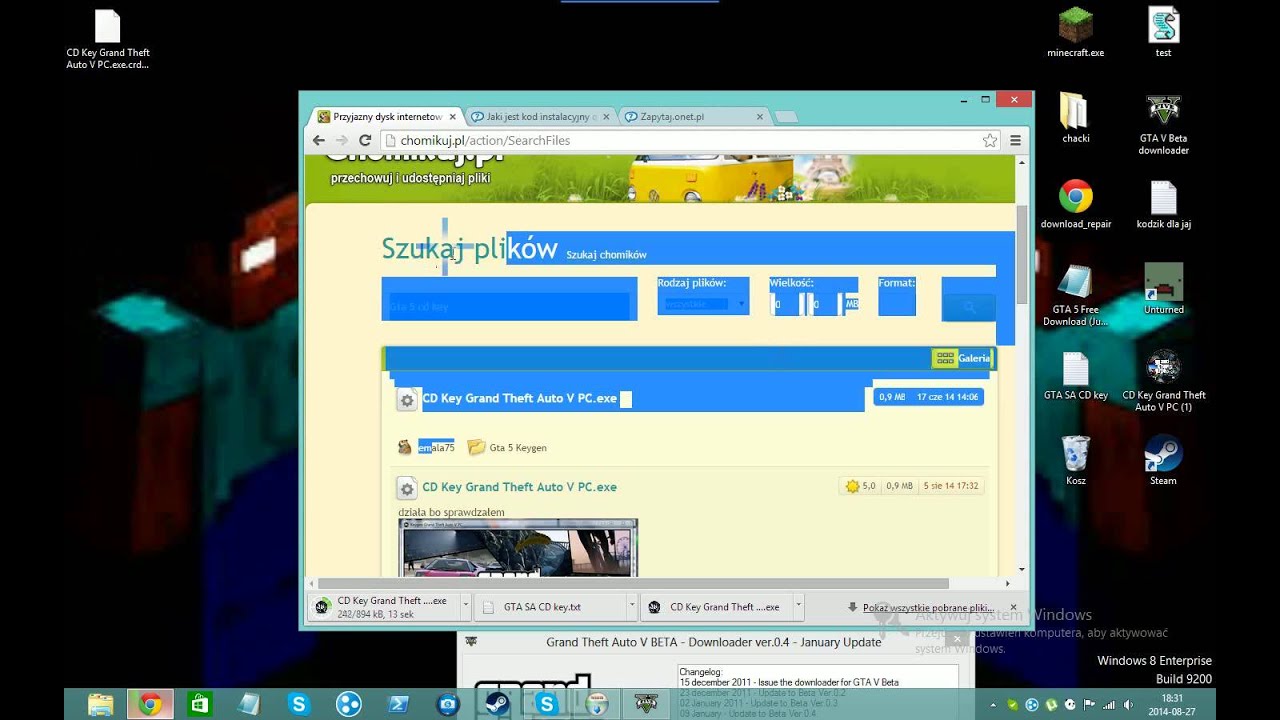Open first Skype icon in taskbar

coord(299,704)
